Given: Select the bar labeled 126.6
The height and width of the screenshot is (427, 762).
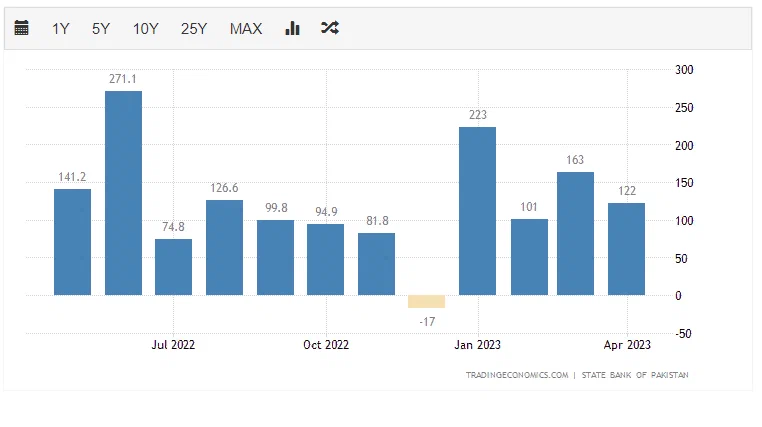Looking at the screenshot, I should (x=225, y=247).
